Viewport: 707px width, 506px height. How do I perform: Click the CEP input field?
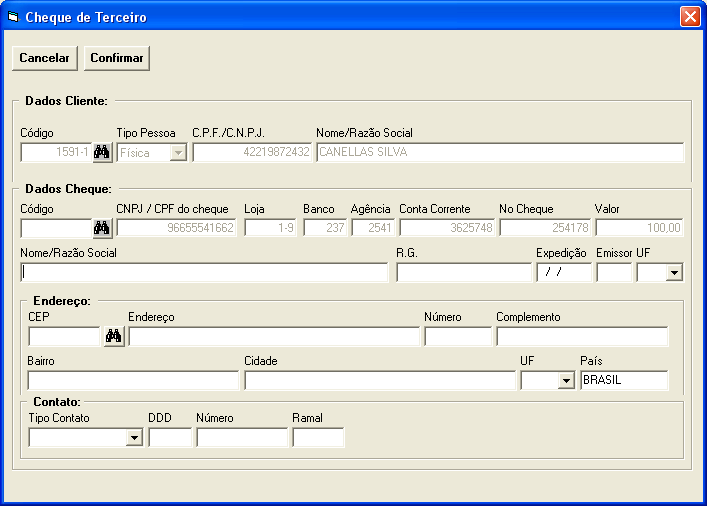64,336
